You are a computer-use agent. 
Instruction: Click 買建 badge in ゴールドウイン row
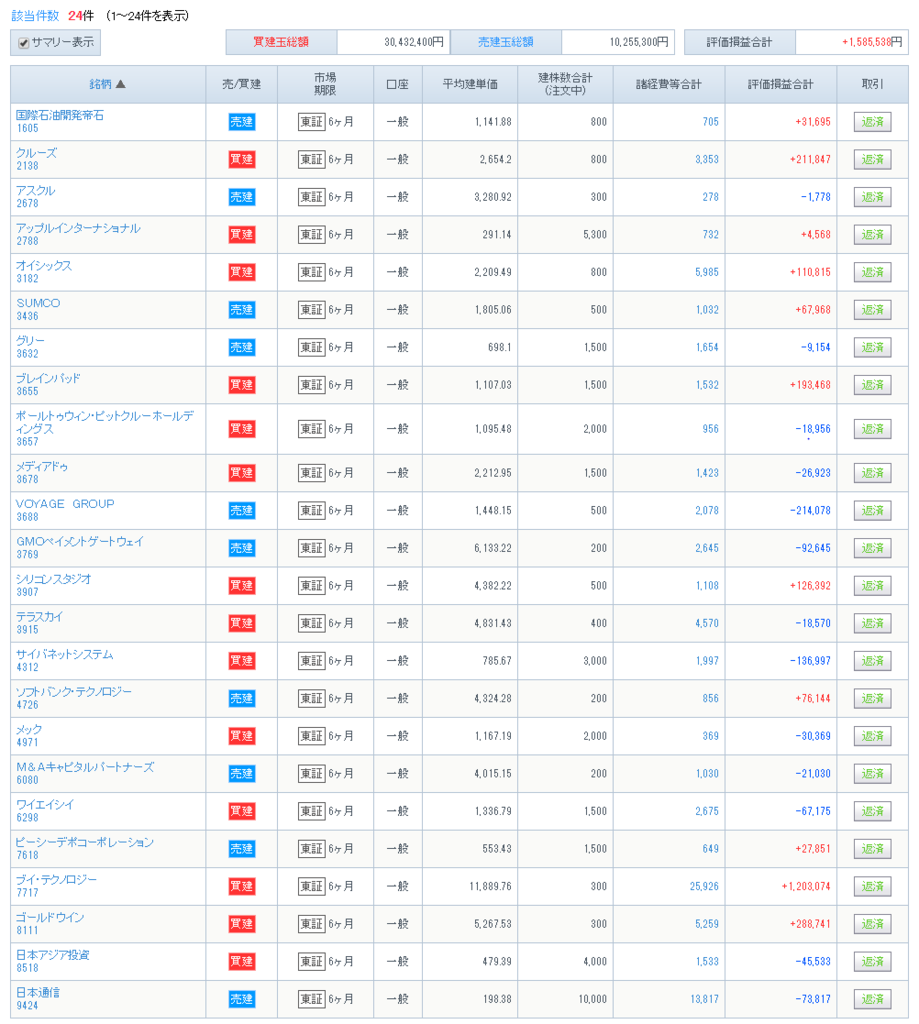(242, 924)
